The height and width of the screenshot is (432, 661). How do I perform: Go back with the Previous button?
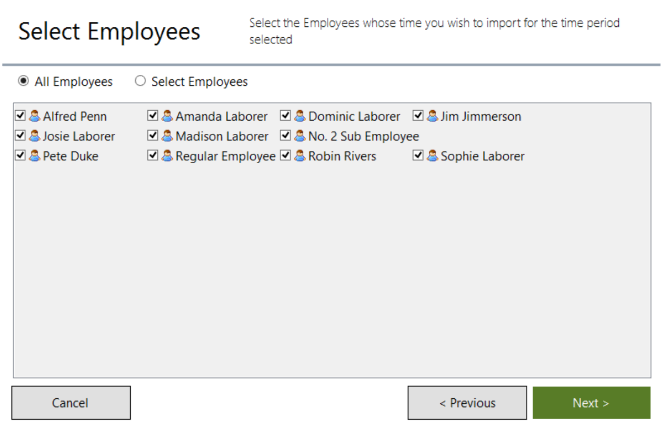(467, 403)
